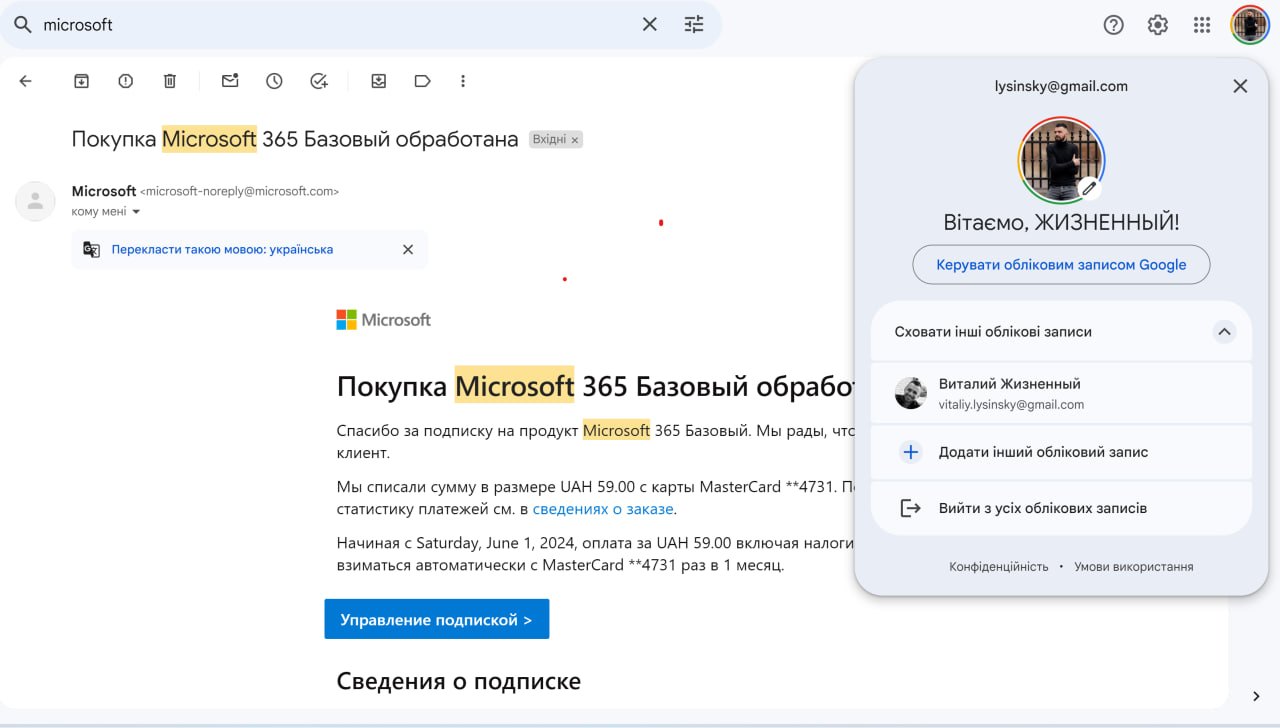Remove the Вхідні label from the email
1280x728 pixels.
point(575,140)
